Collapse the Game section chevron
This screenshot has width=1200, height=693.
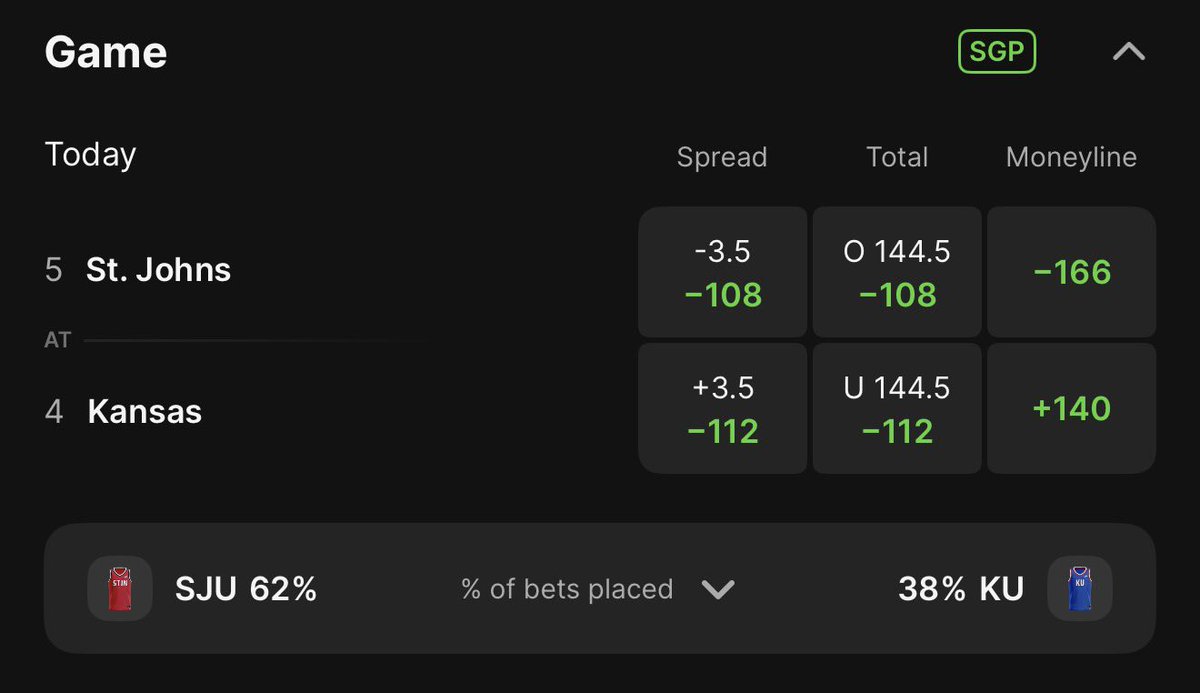point(1129,52)
